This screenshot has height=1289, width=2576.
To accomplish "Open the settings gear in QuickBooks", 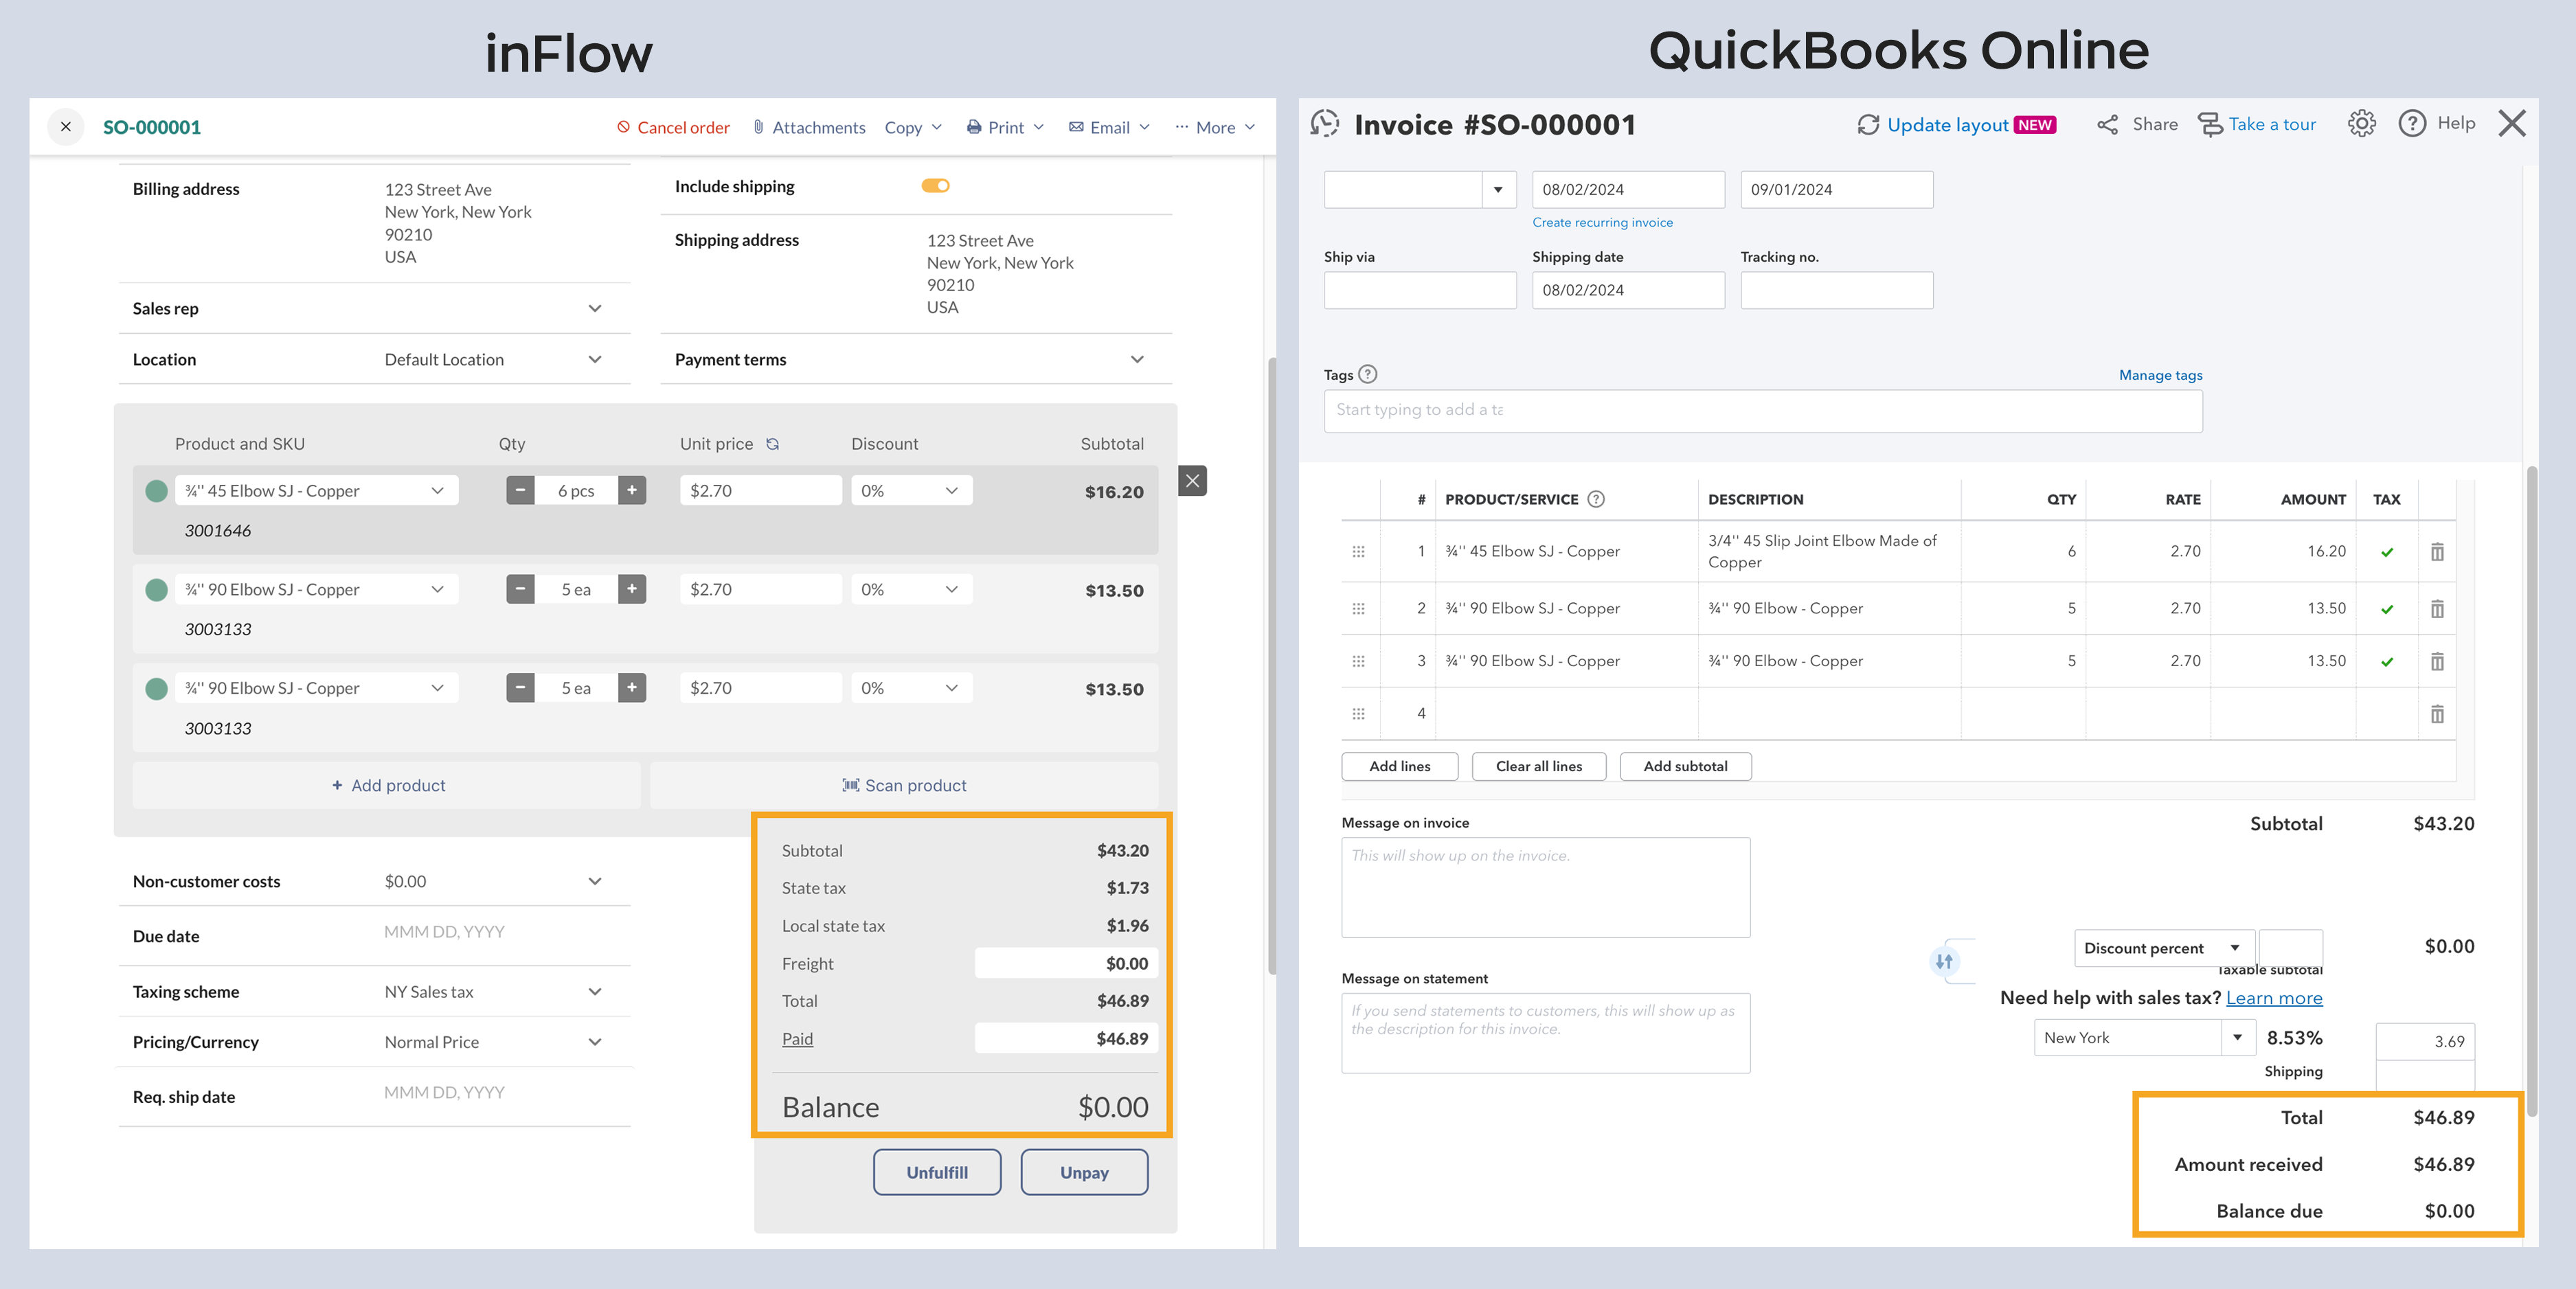I will coord(2362,123).
